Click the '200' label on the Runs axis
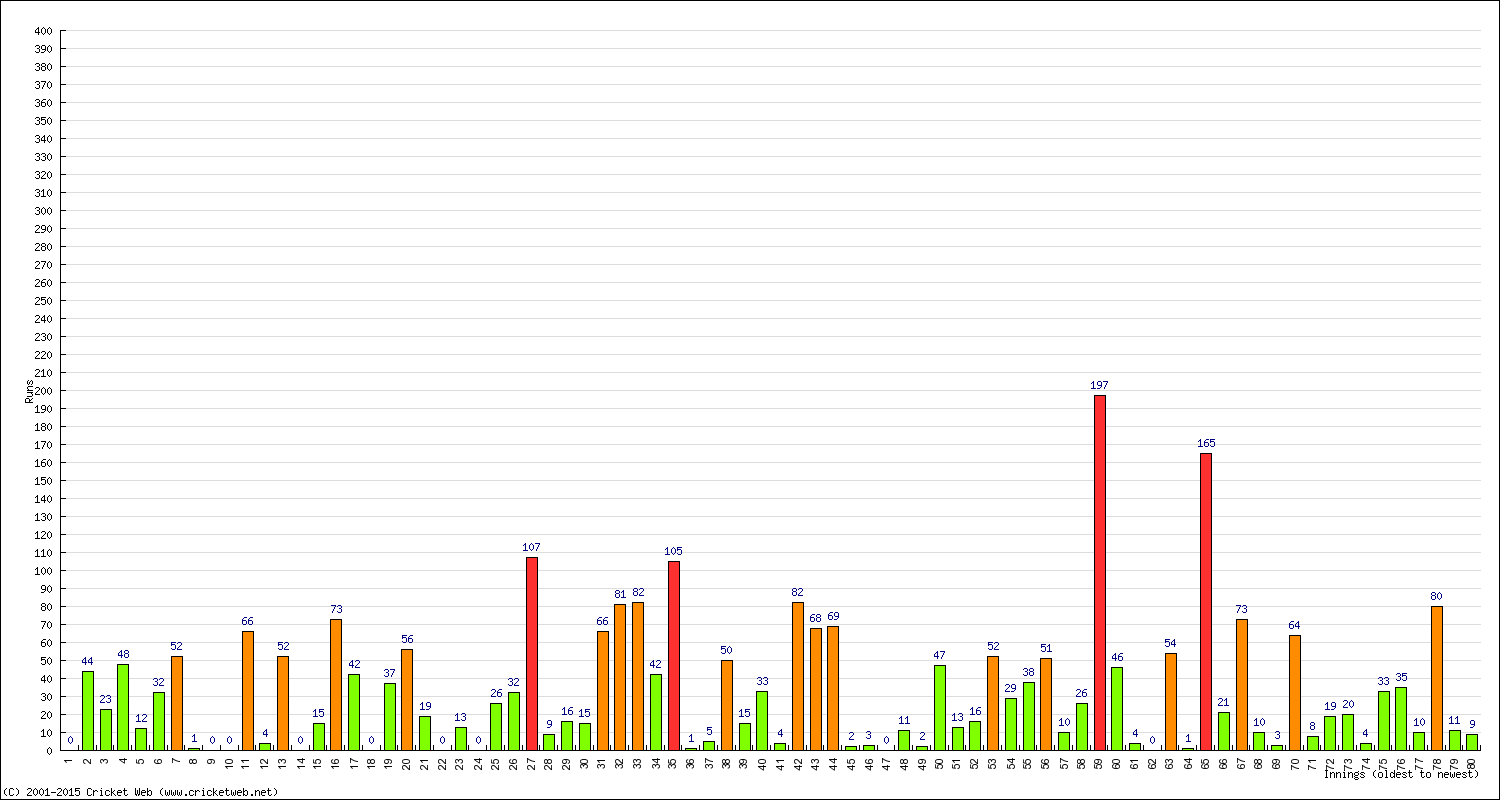This screenshot has width=1500, height=800. pos(42,391)
